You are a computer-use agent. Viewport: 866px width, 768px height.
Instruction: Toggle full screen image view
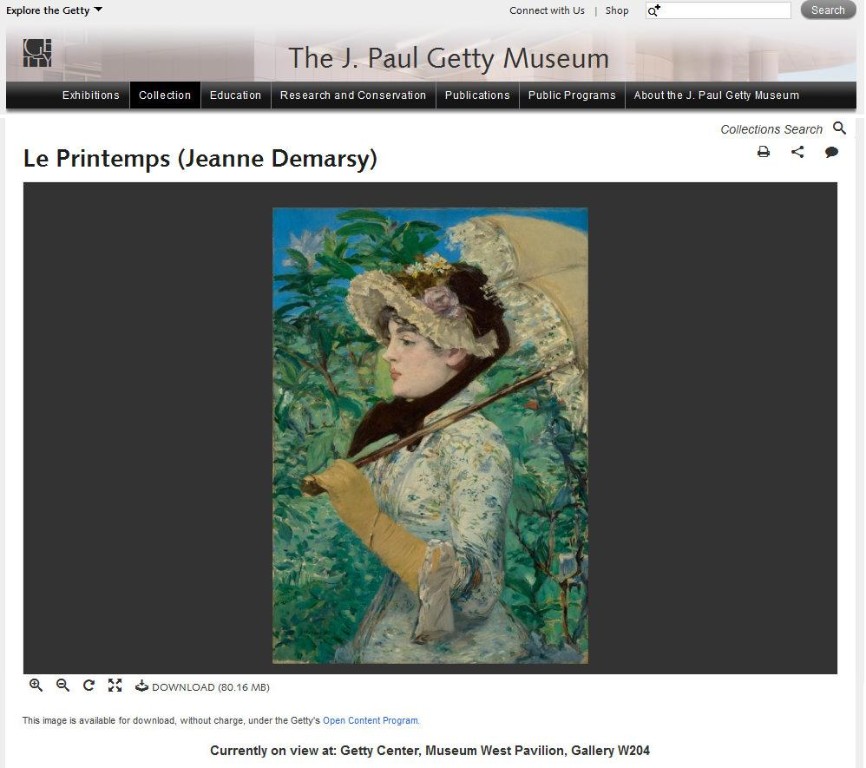point(115,685)
